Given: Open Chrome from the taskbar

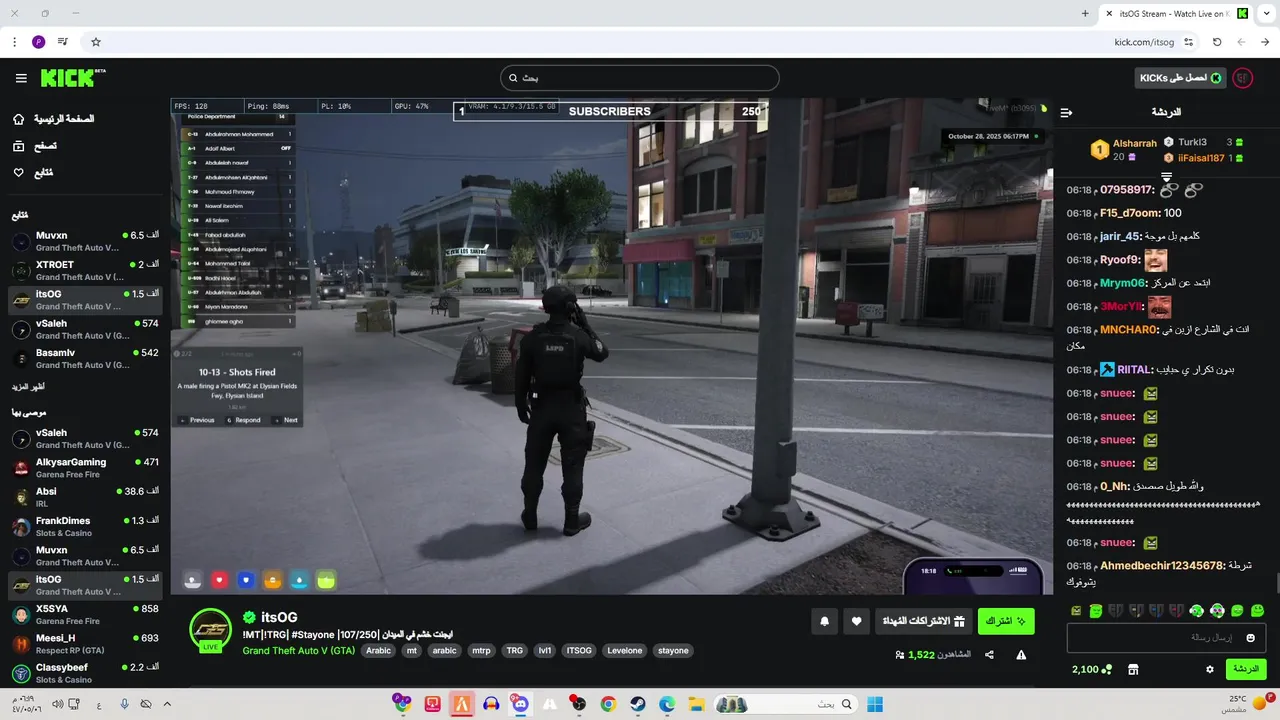Looking at the screenshot, I should click(608, 705).
